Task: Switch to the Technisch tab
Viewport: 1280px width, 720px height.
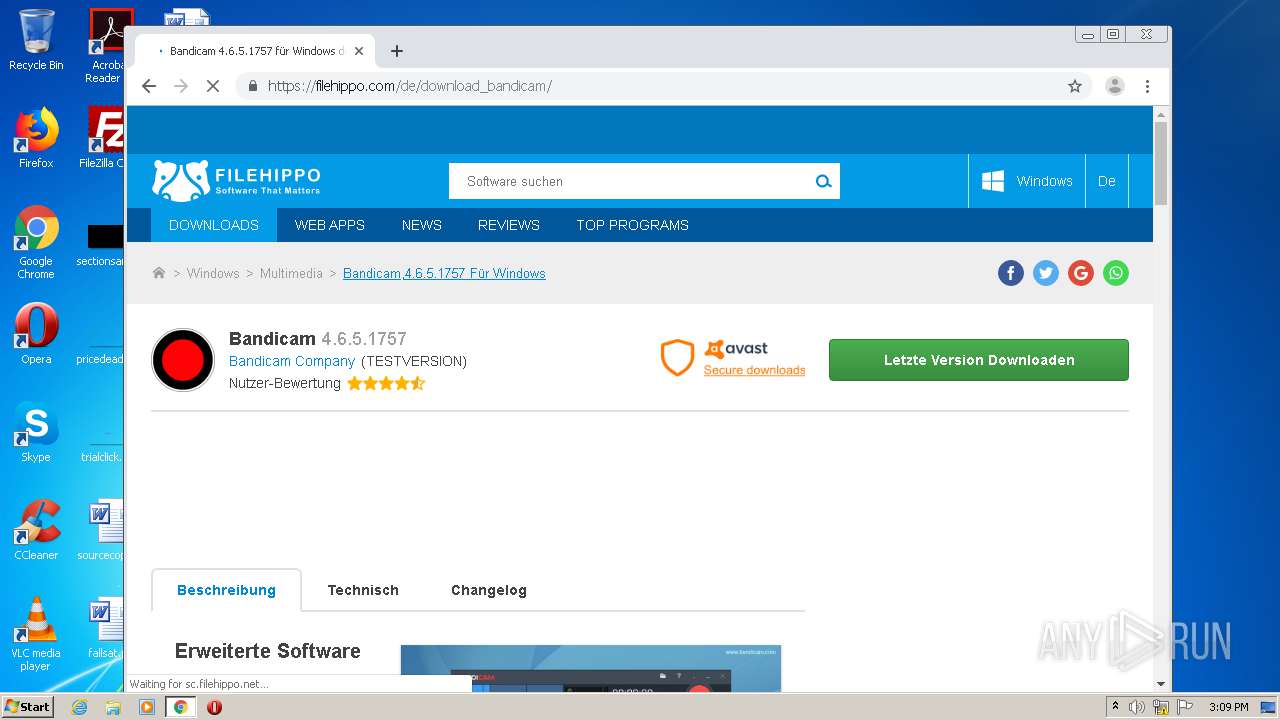Action: [x=363, y=590]
